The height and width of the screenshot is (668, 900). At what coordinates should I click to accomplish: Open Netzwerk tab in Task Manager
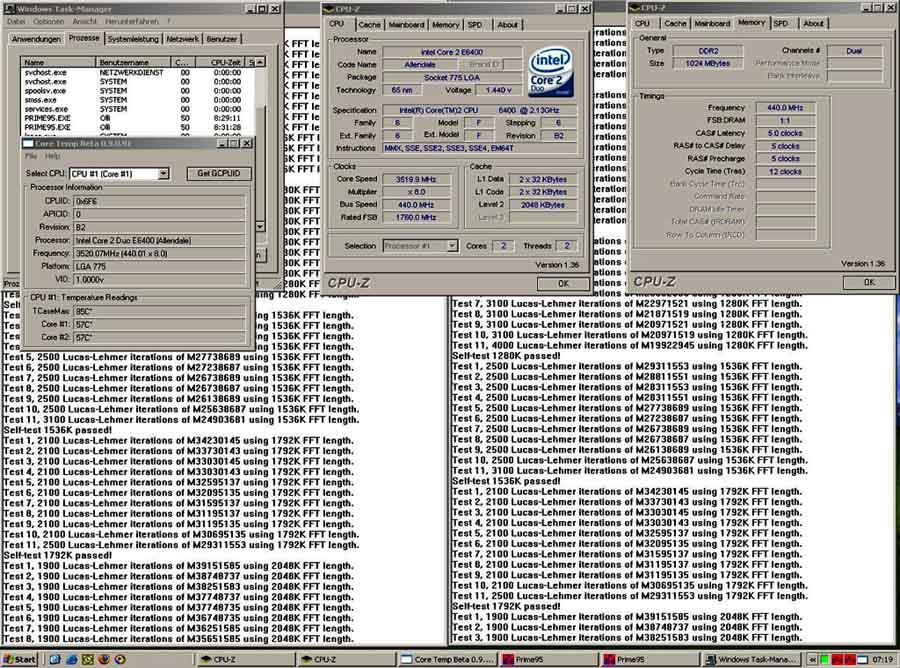[182, 39]
